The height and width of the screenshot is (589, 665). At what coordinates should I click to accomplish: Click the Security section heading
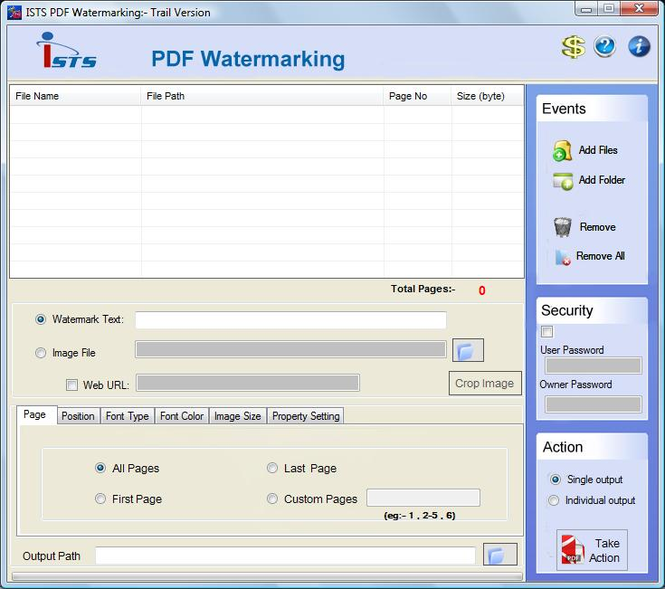point(567,311)
